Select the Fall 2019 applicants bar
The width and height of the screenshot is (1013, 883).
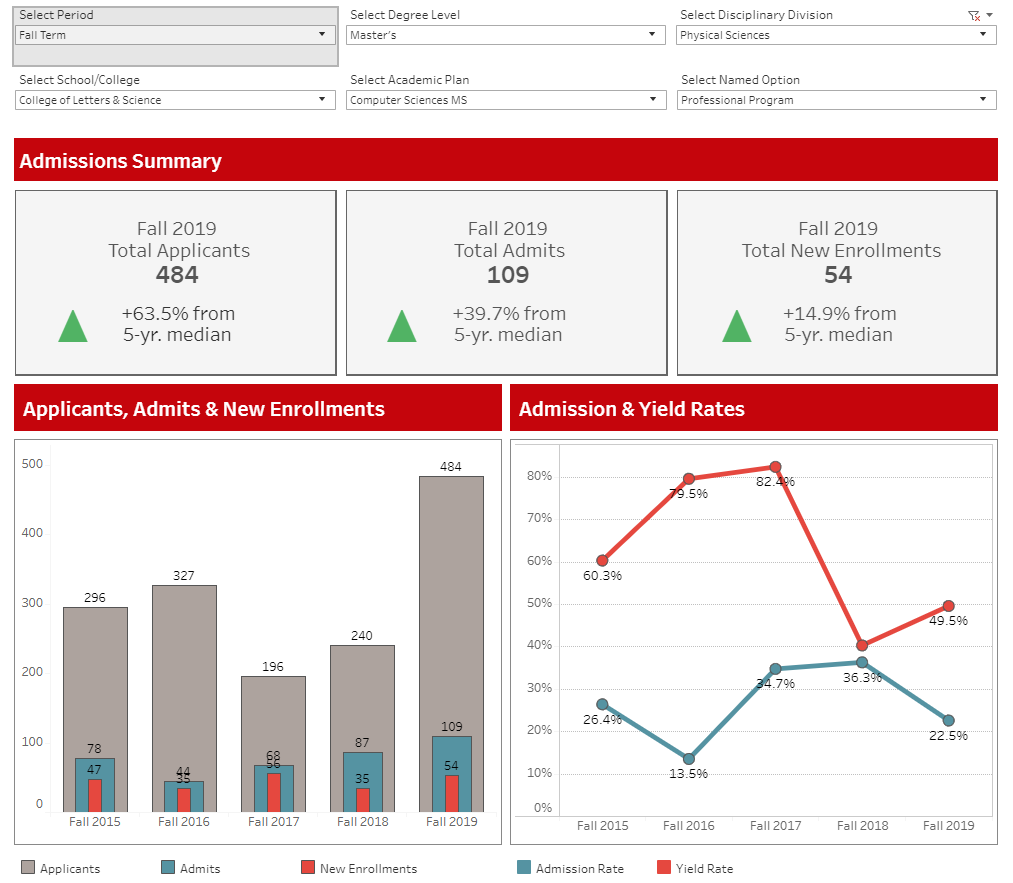[x=451, y=600]
